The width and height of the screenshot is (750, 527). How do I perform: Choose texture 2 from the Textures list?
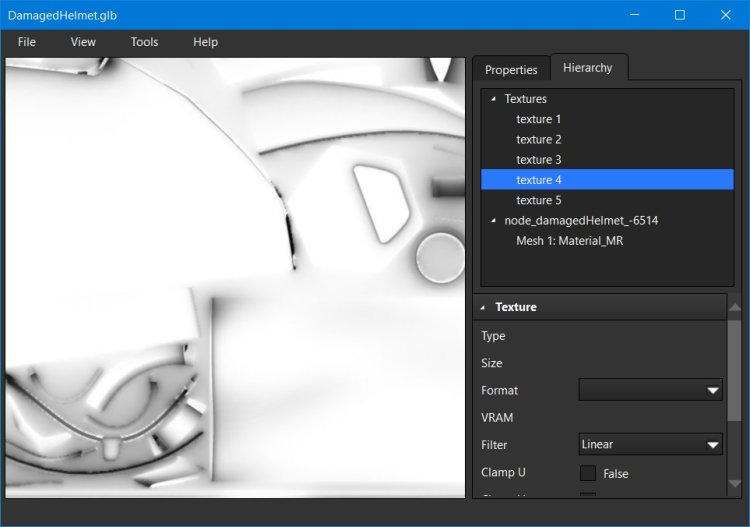click(x=539, y=139)
